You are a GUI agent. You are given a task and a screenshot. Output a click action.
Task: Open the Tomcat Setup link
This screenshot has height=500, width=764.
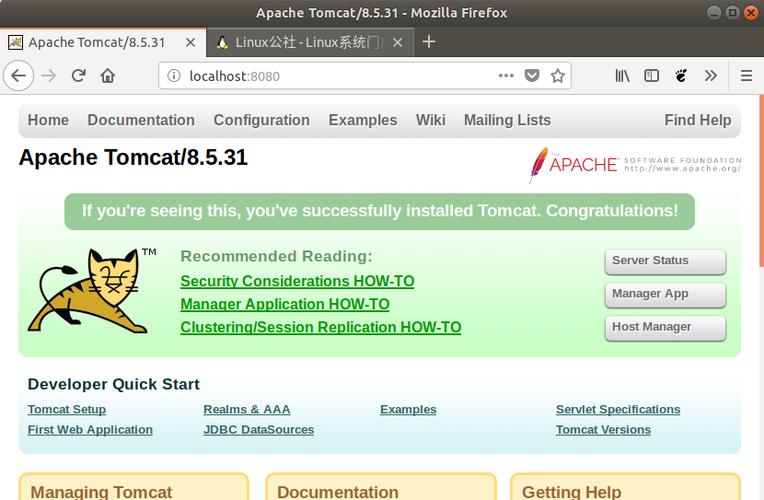point(67,409)
